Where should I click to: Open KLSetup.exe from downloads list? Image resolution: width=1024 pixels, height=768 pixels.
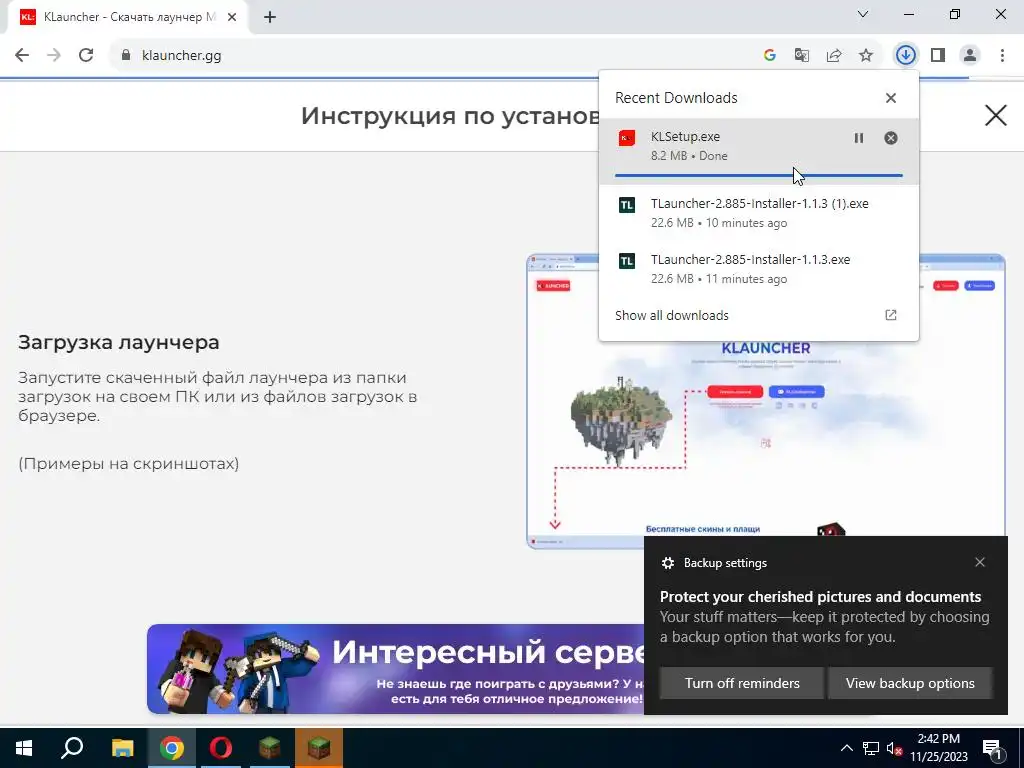[x=759, y=151]
